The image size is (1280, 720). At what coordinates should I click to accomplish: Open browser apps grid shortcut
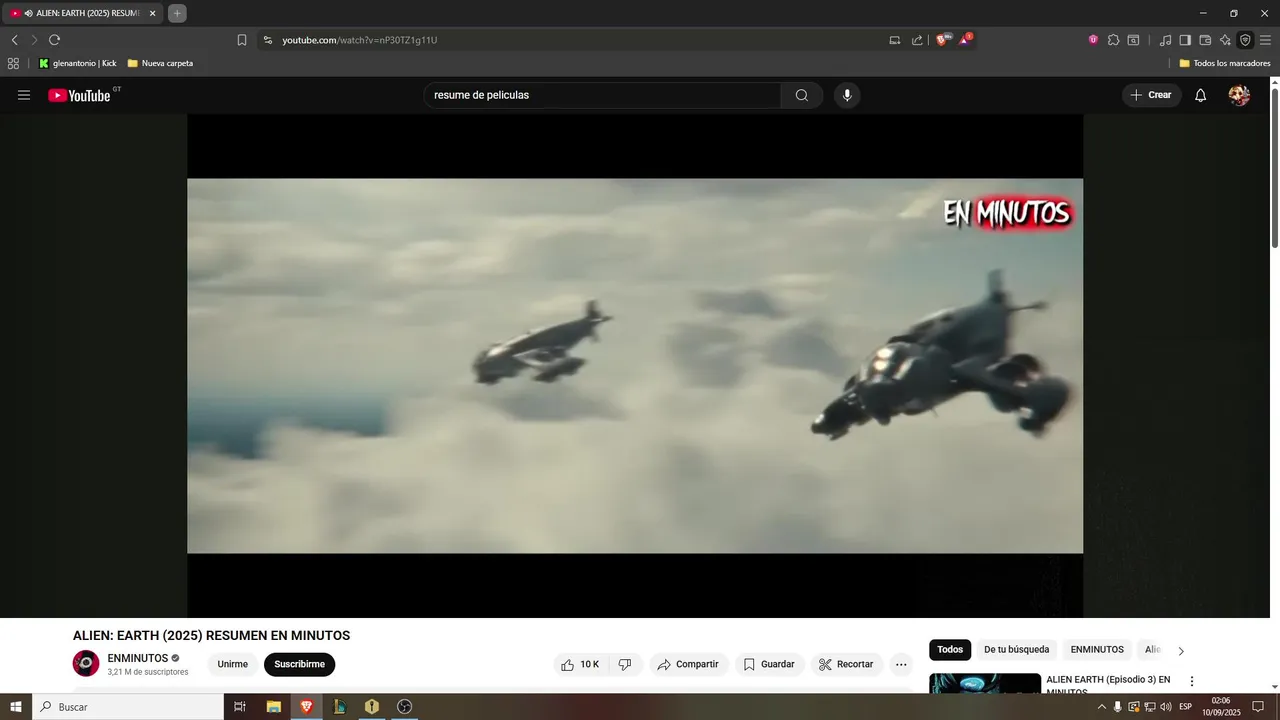point(13,63)
